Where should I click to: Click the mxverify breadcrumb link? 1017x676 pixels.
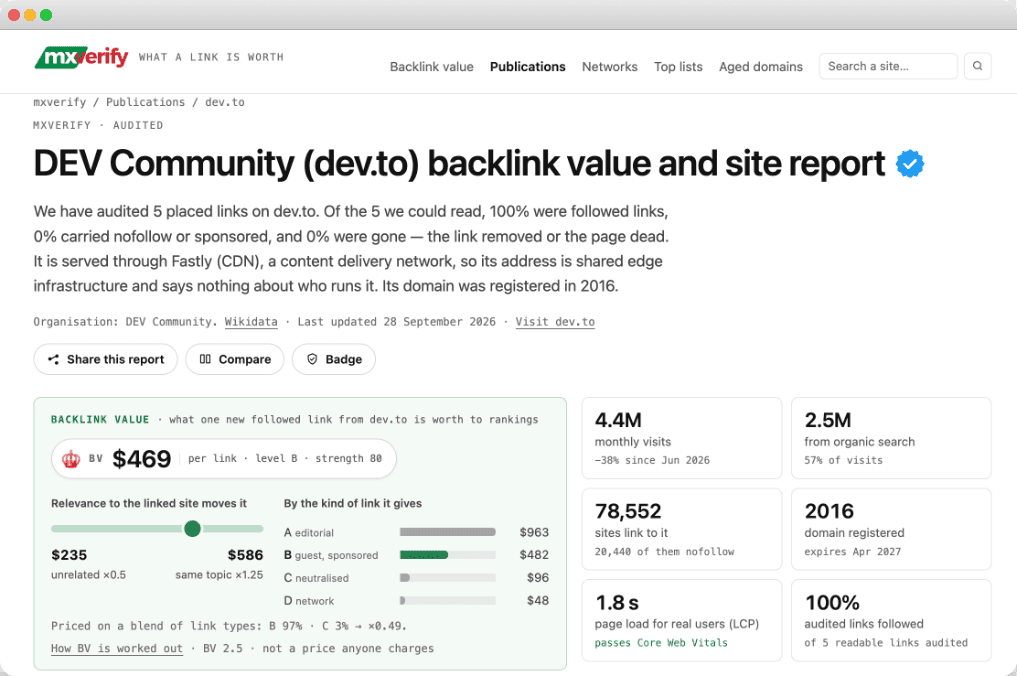click(60, 103)
